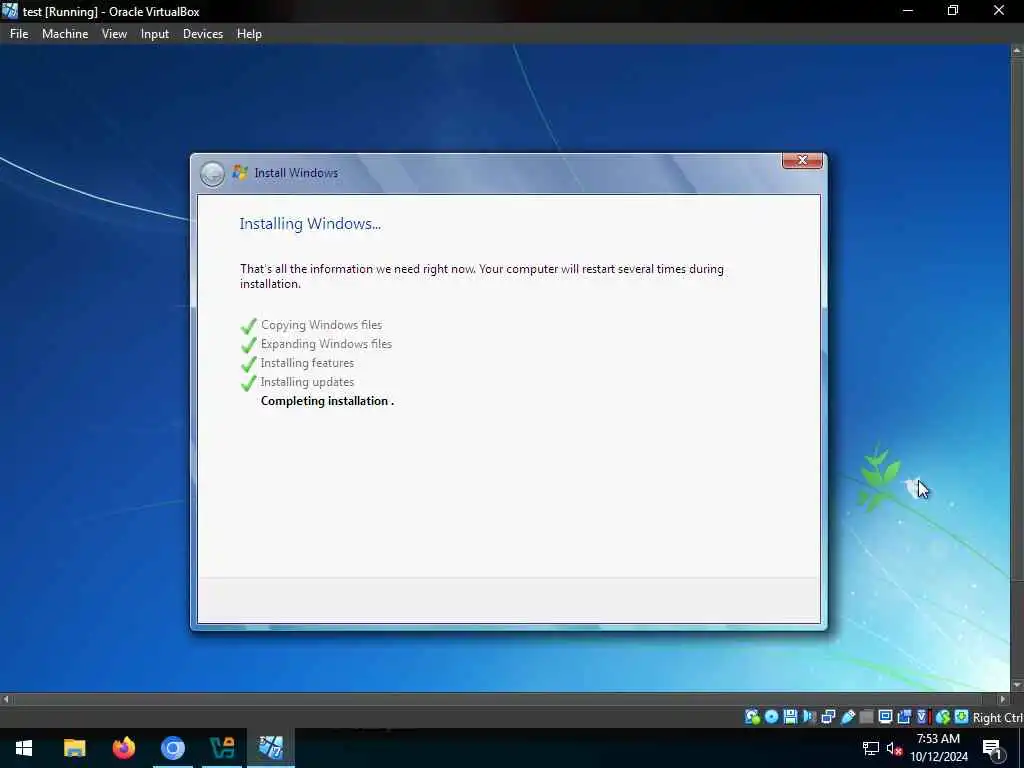Click the Expanding Windows files step
The image size is (1024, 768).
tap(327, 344)
